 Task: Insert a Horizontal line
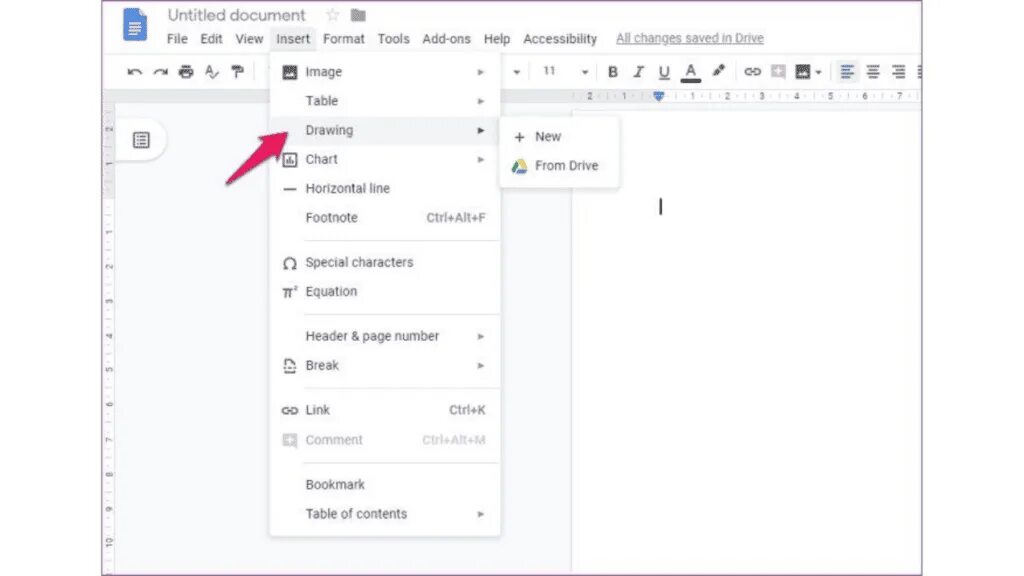click(385, 189)
